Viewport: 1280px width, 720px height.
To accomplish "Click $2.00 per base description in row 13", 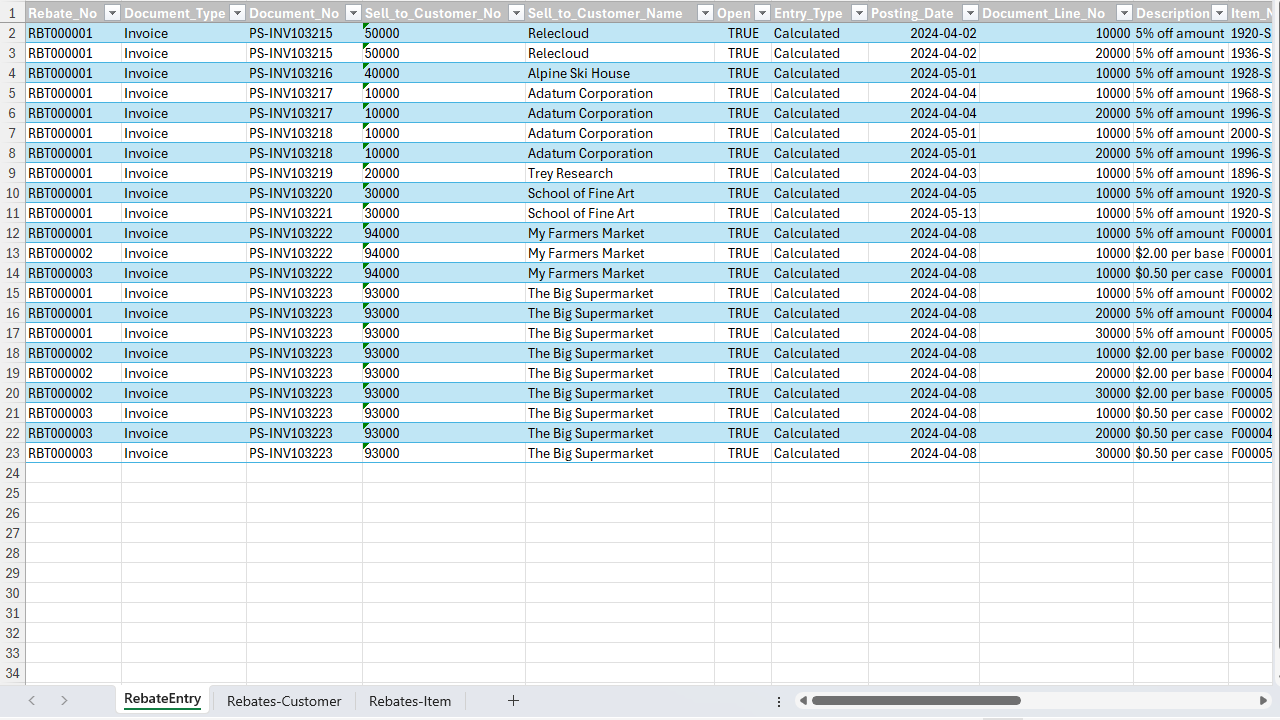I will (1180, 253).
